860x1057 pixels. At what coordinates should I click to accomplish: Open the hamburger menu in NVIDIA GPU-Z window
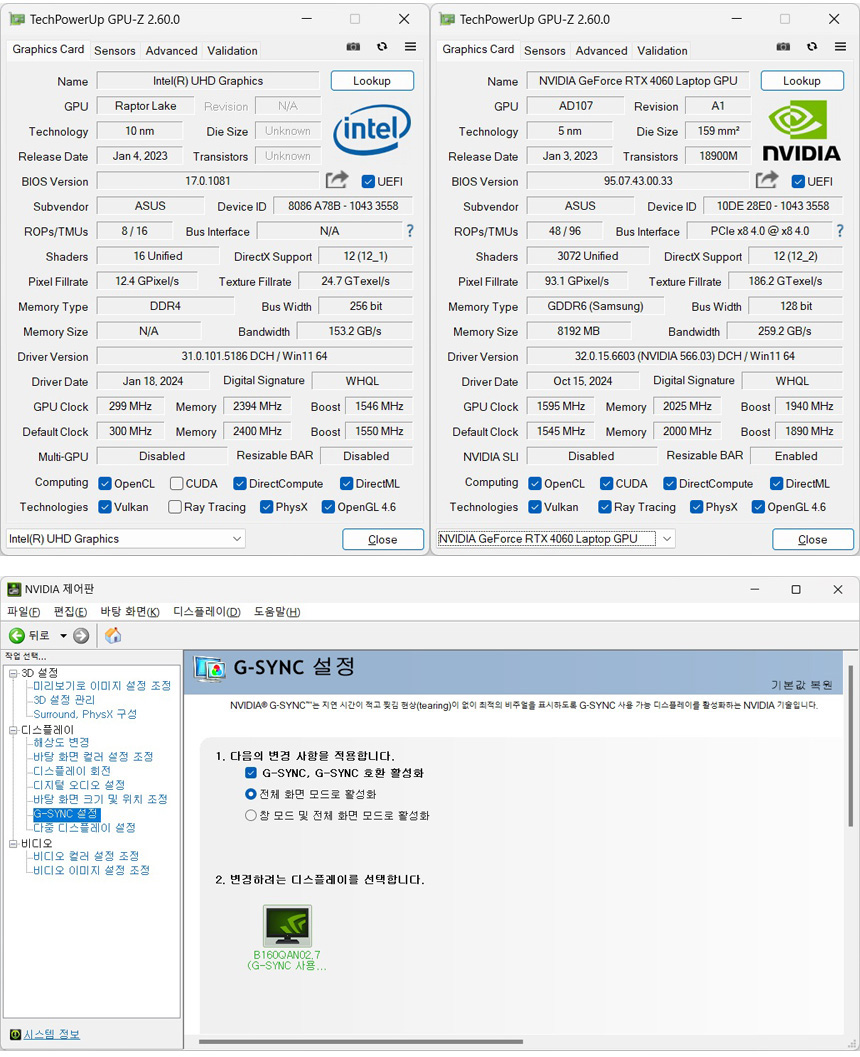[840, 47]
